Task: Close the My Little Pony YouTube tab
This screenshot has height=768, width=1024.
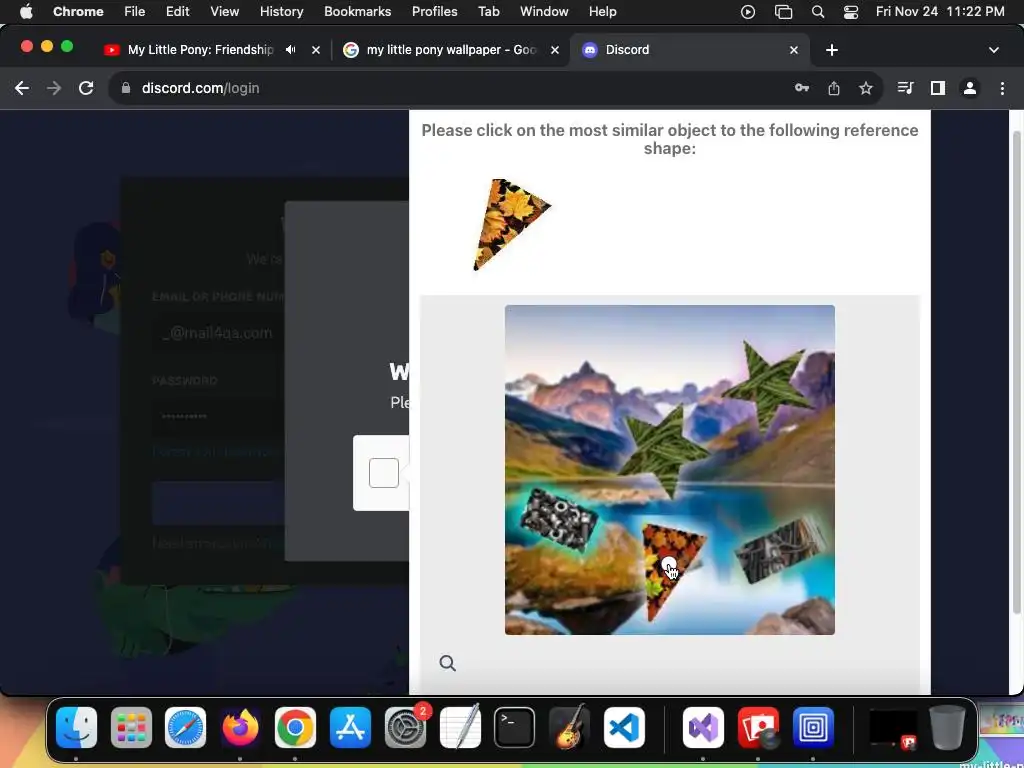Action: (x=316, y=50)
